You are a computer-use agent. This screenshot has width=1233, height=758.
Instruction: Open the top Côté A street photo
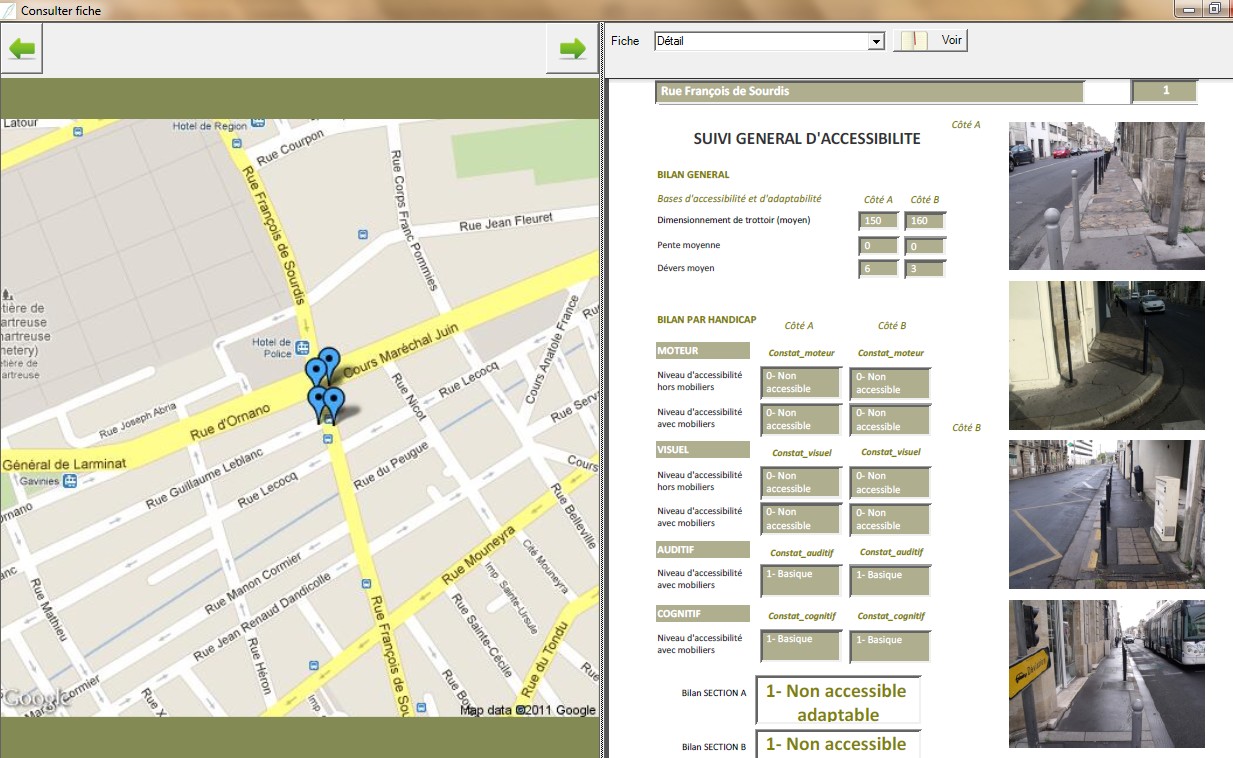1106,196
